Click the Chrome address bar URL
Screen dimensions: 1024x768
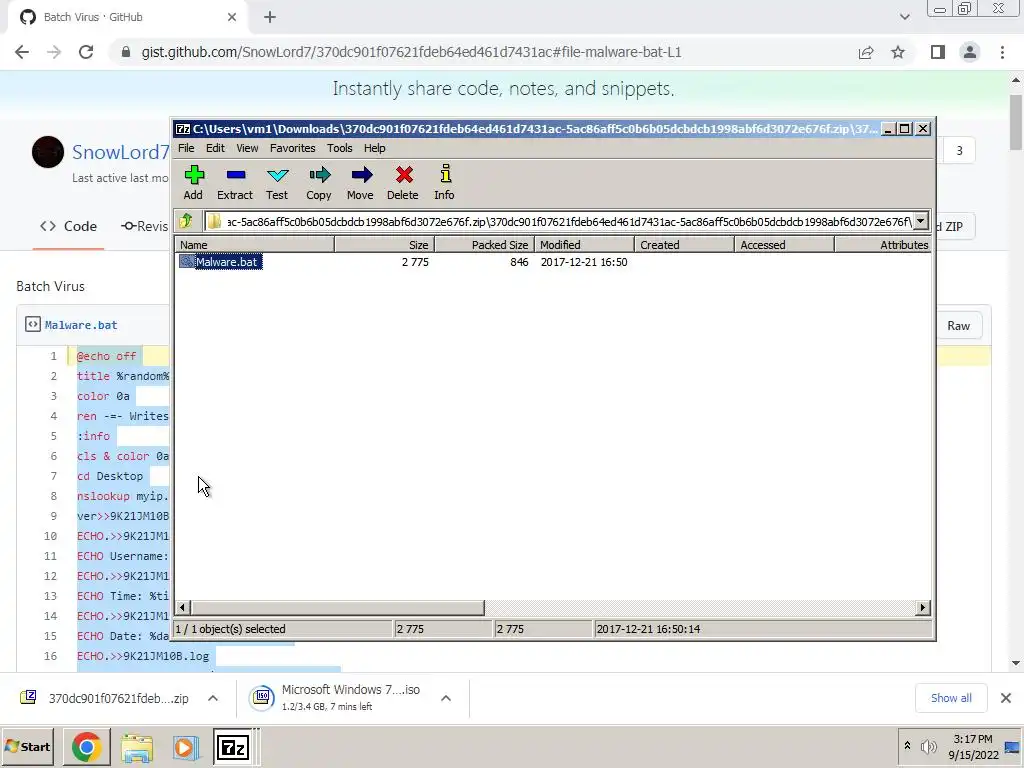411,52
